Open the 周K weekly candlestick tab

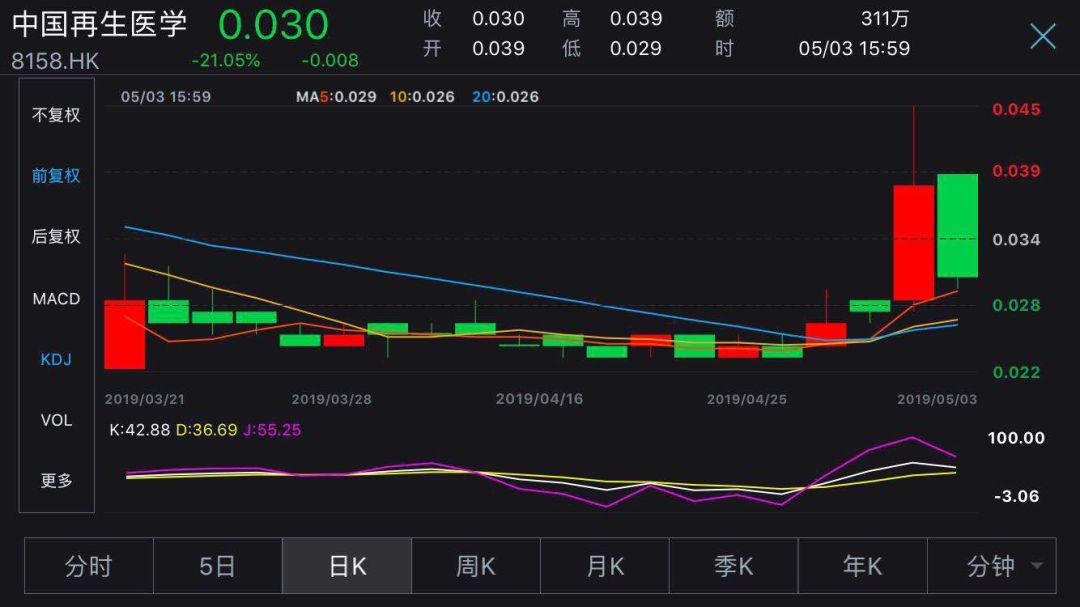coord(475,566)
